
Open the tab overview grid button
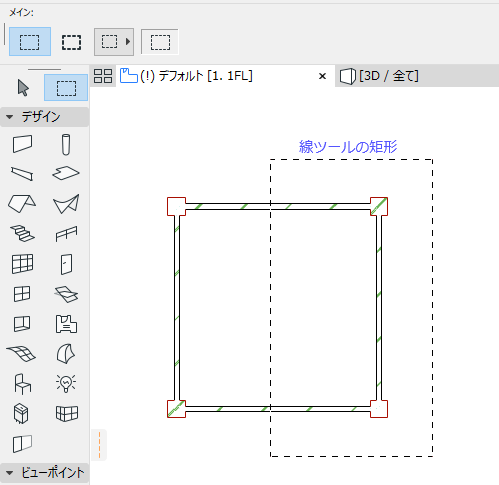pos(103,76)
